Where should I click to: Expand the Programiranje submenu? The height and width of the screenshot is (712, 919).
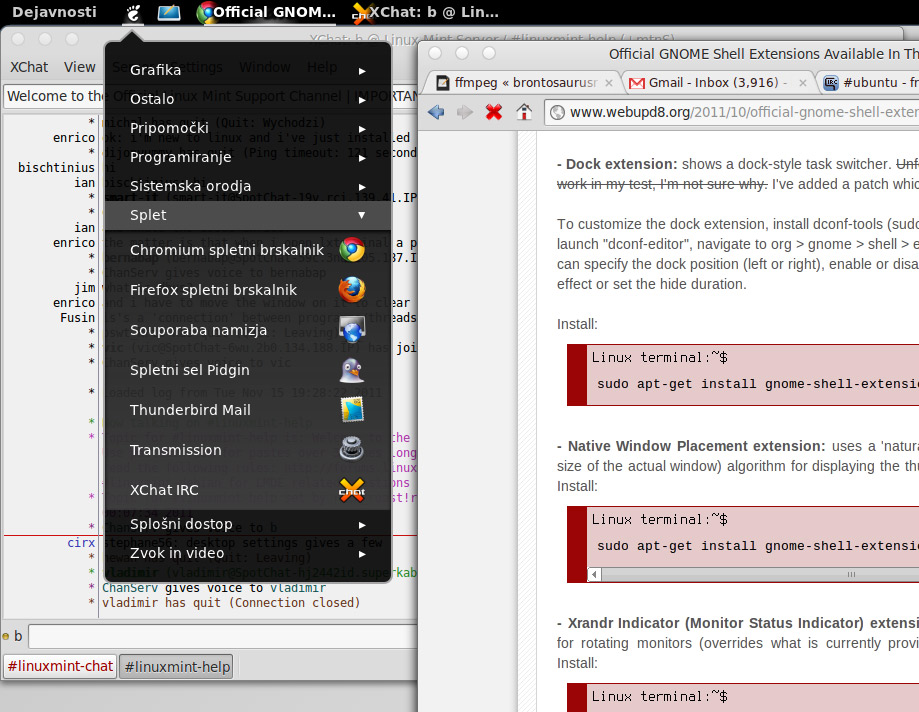pos(247,157)
